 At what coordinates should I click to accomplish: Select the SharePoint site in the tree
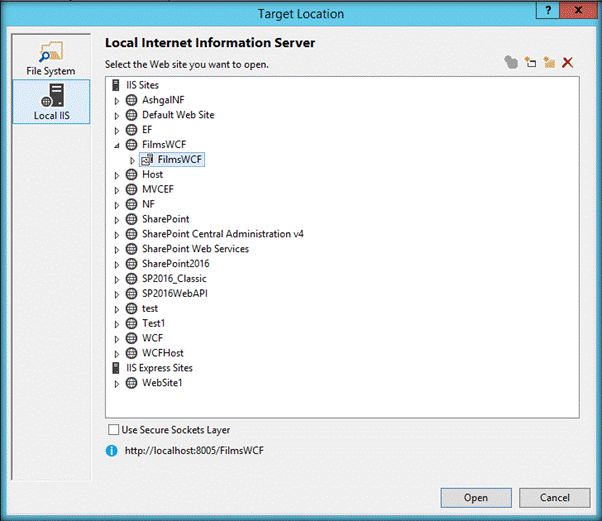pyautogui.click(x=165, y=219)
